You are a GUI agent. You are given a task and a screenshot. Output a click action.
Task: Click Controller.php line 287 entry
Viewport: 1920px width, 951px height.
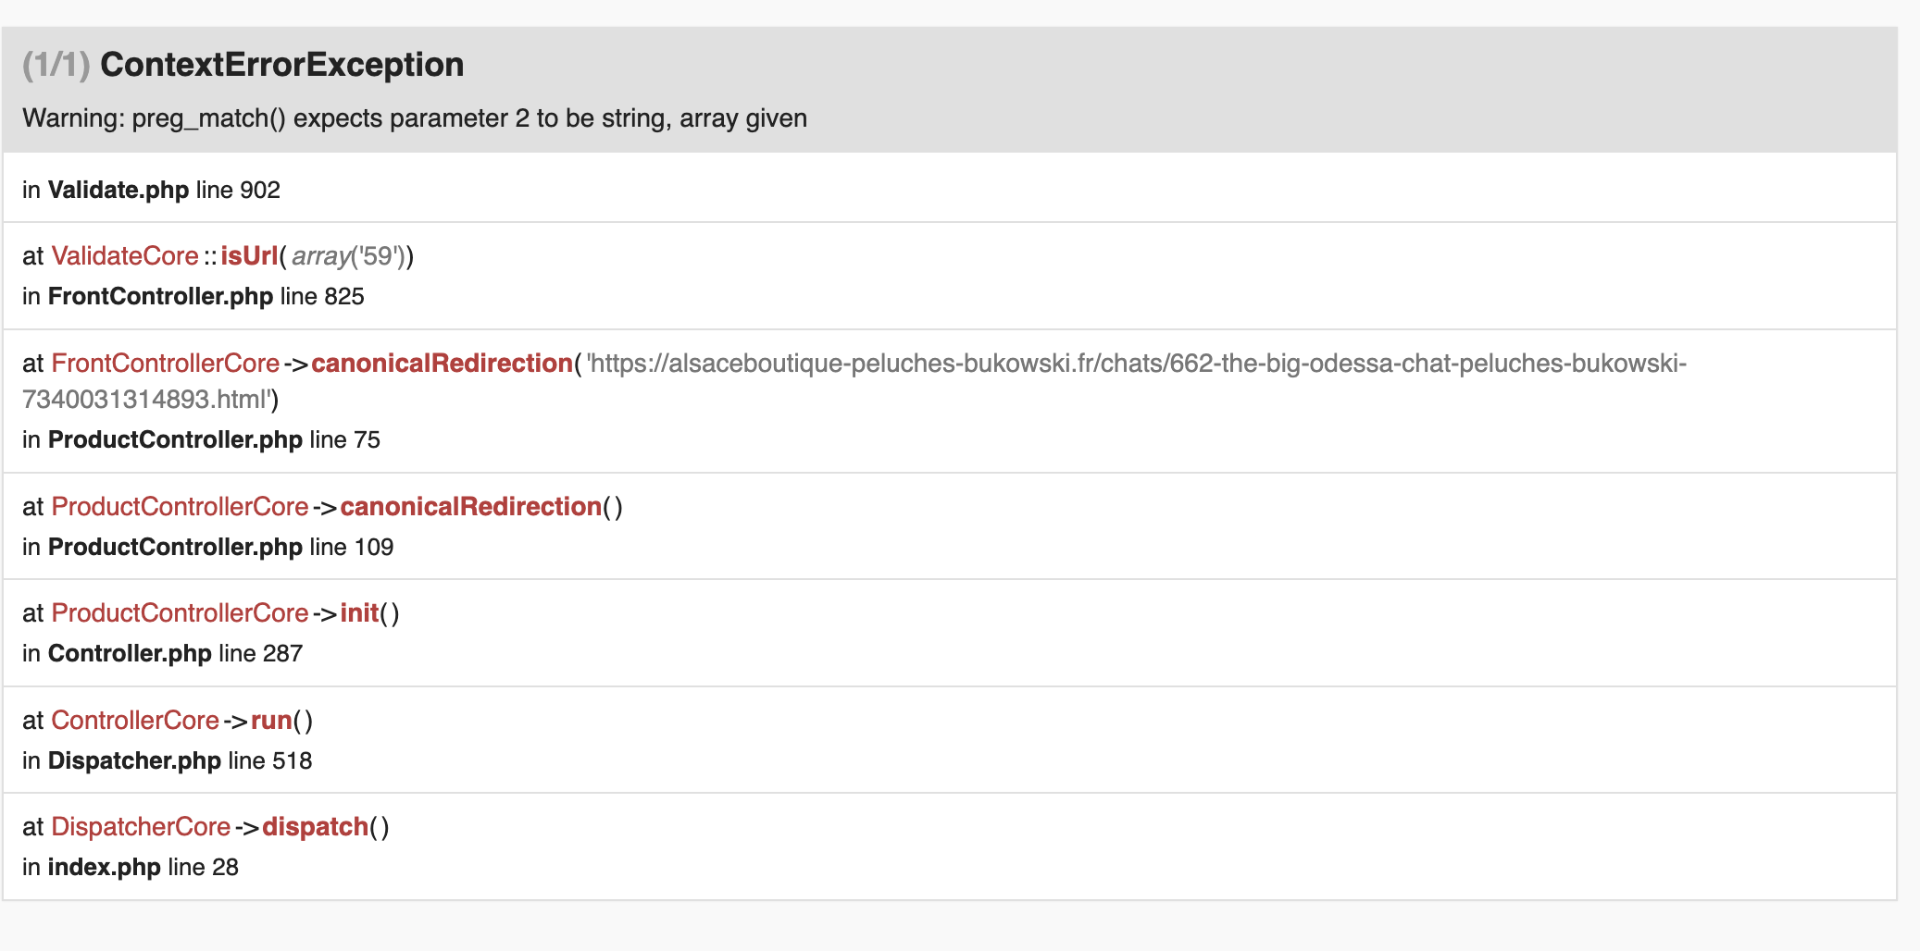click(162, 654)
